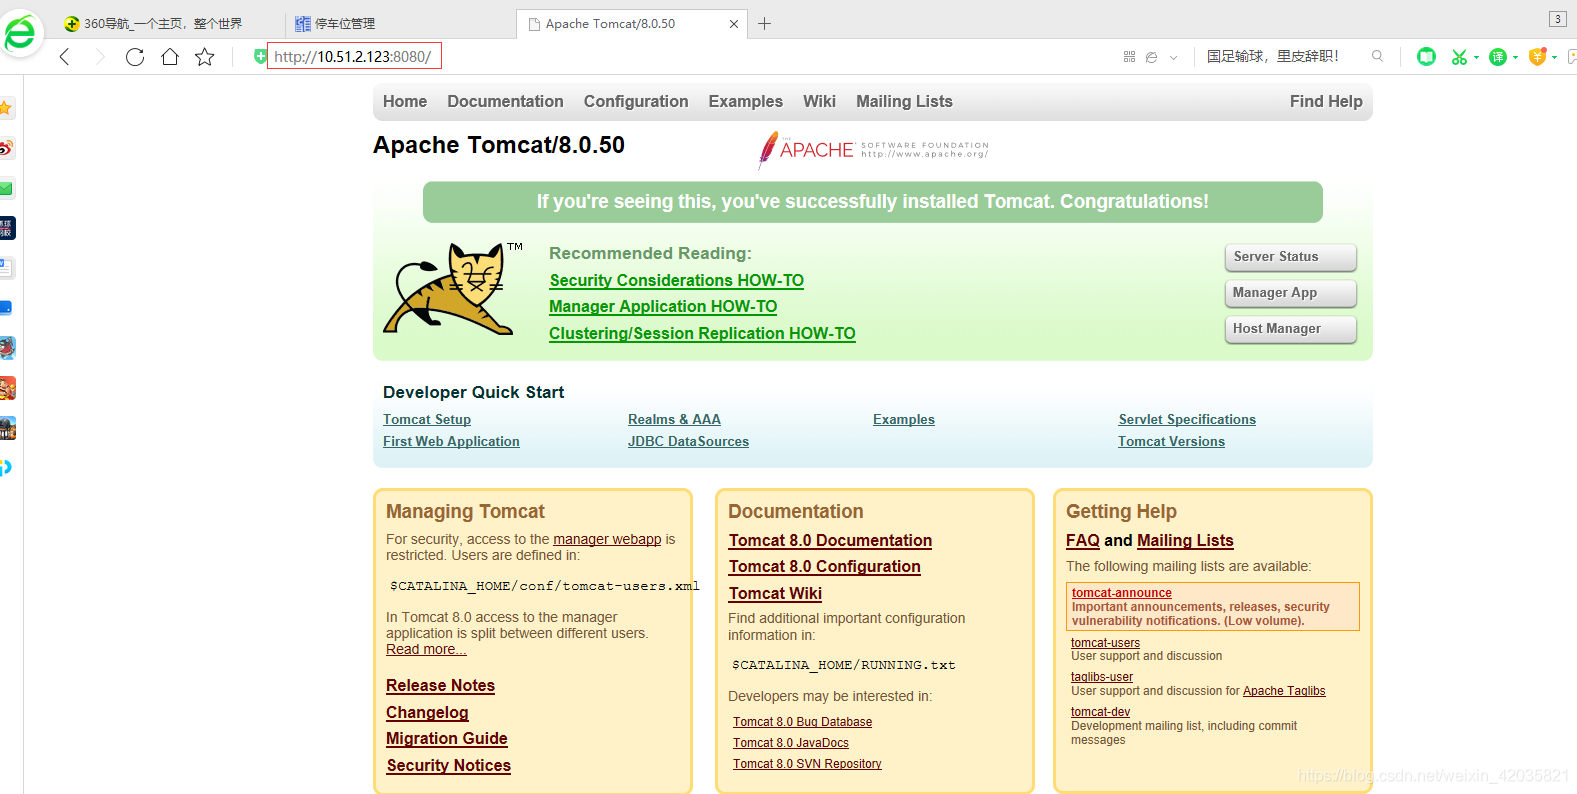Reload the page with the refresh icon
Screen dimensions: 1577x794
click(135, 57)
